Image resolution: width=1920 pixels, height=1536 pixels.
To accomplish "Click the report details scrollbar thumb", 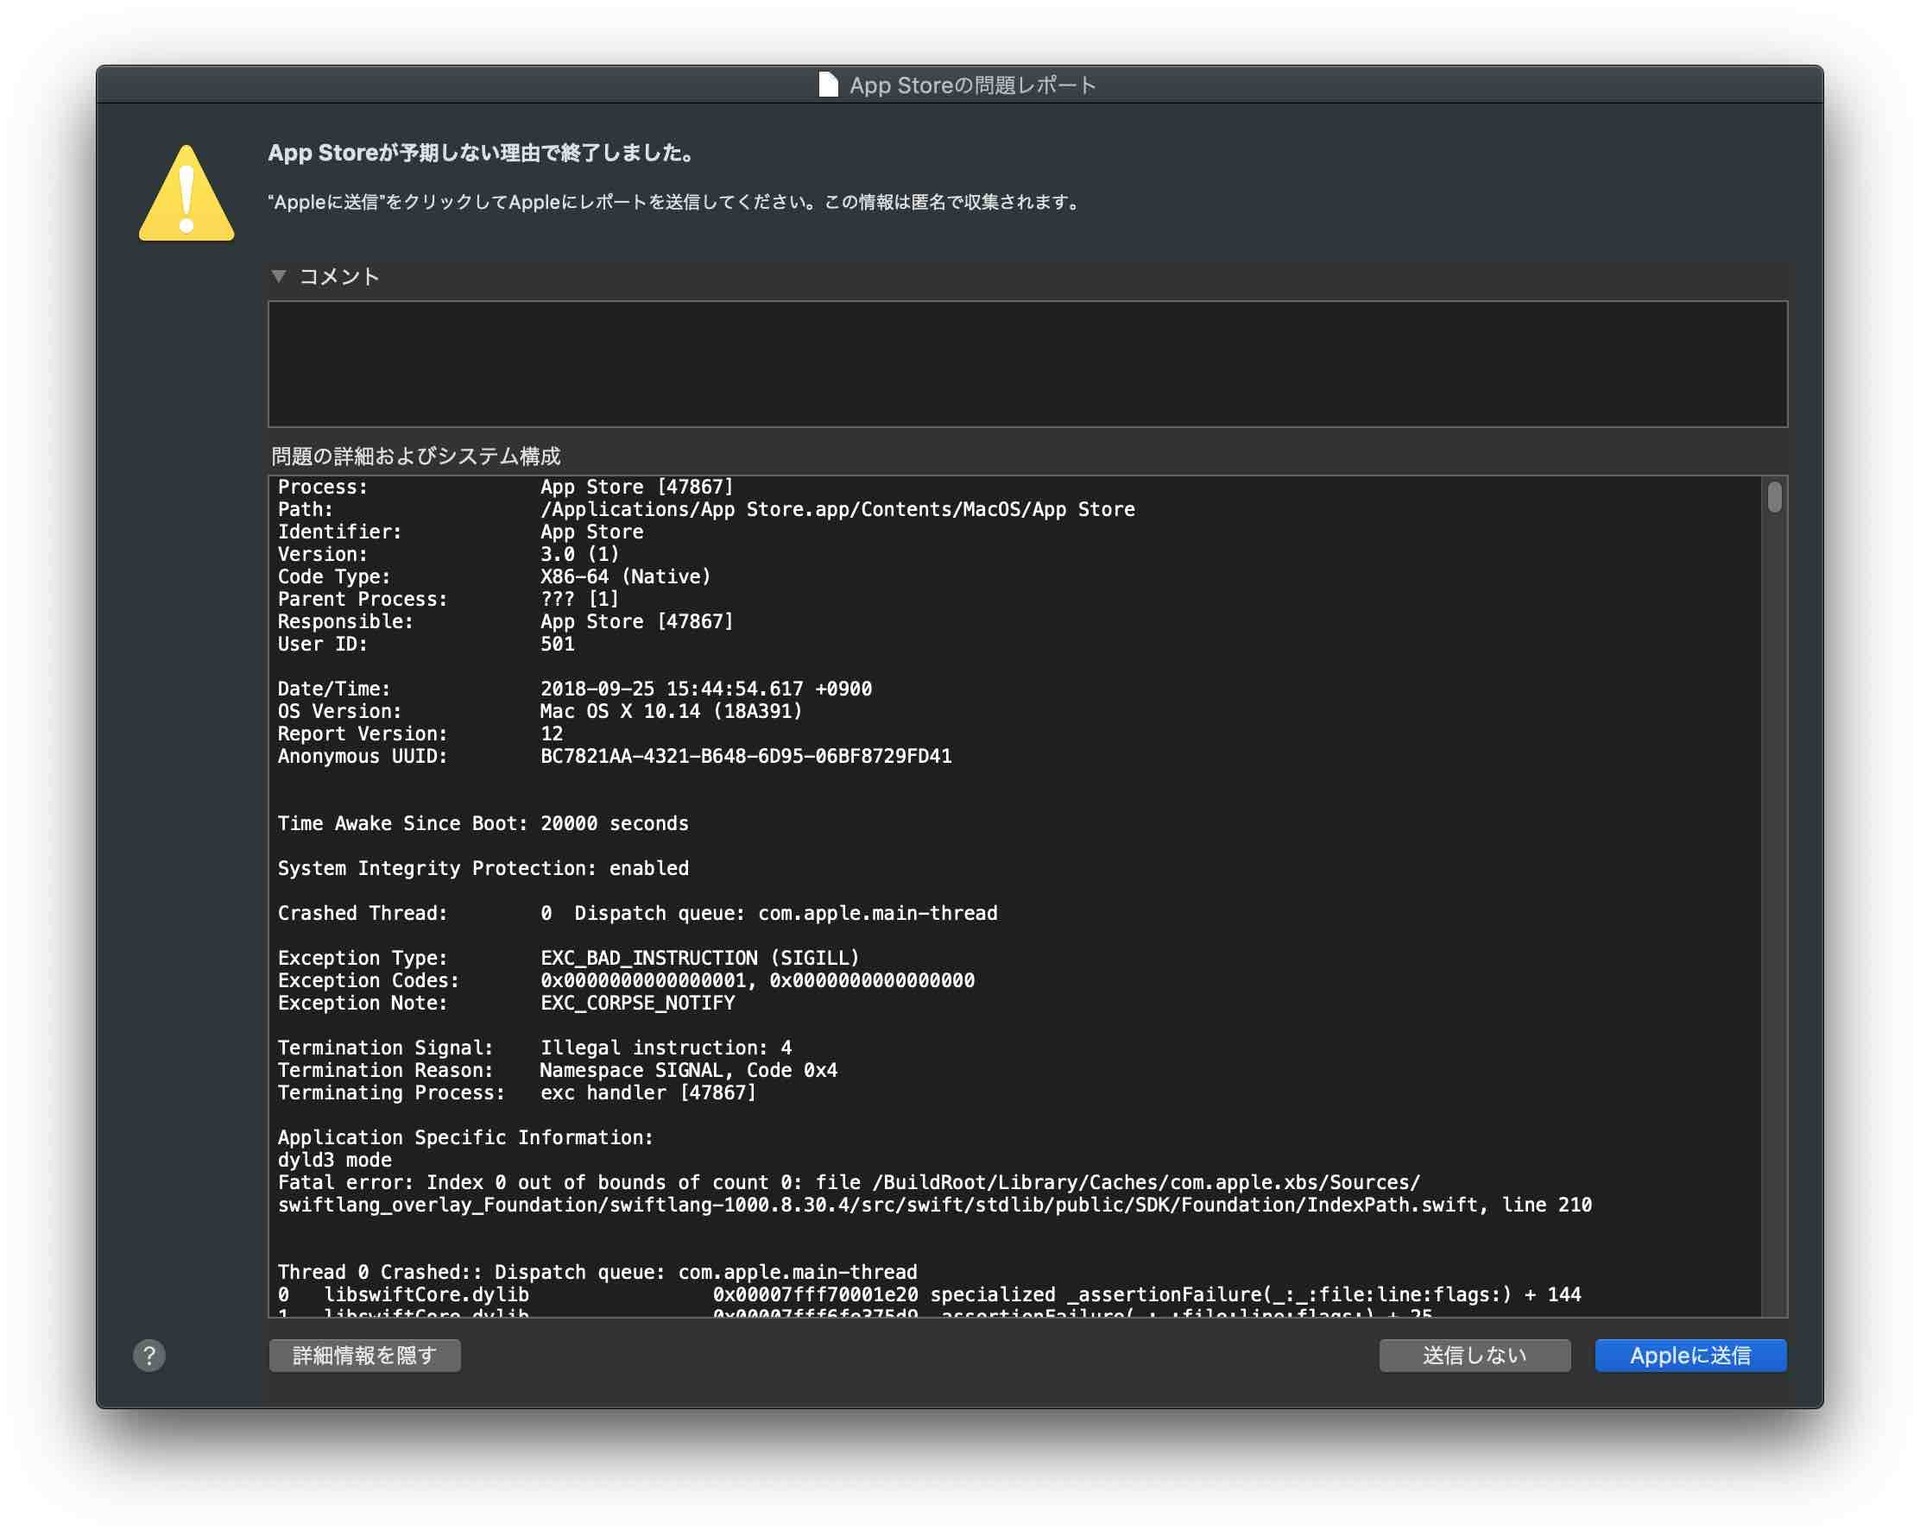I will click(1774, 497).
